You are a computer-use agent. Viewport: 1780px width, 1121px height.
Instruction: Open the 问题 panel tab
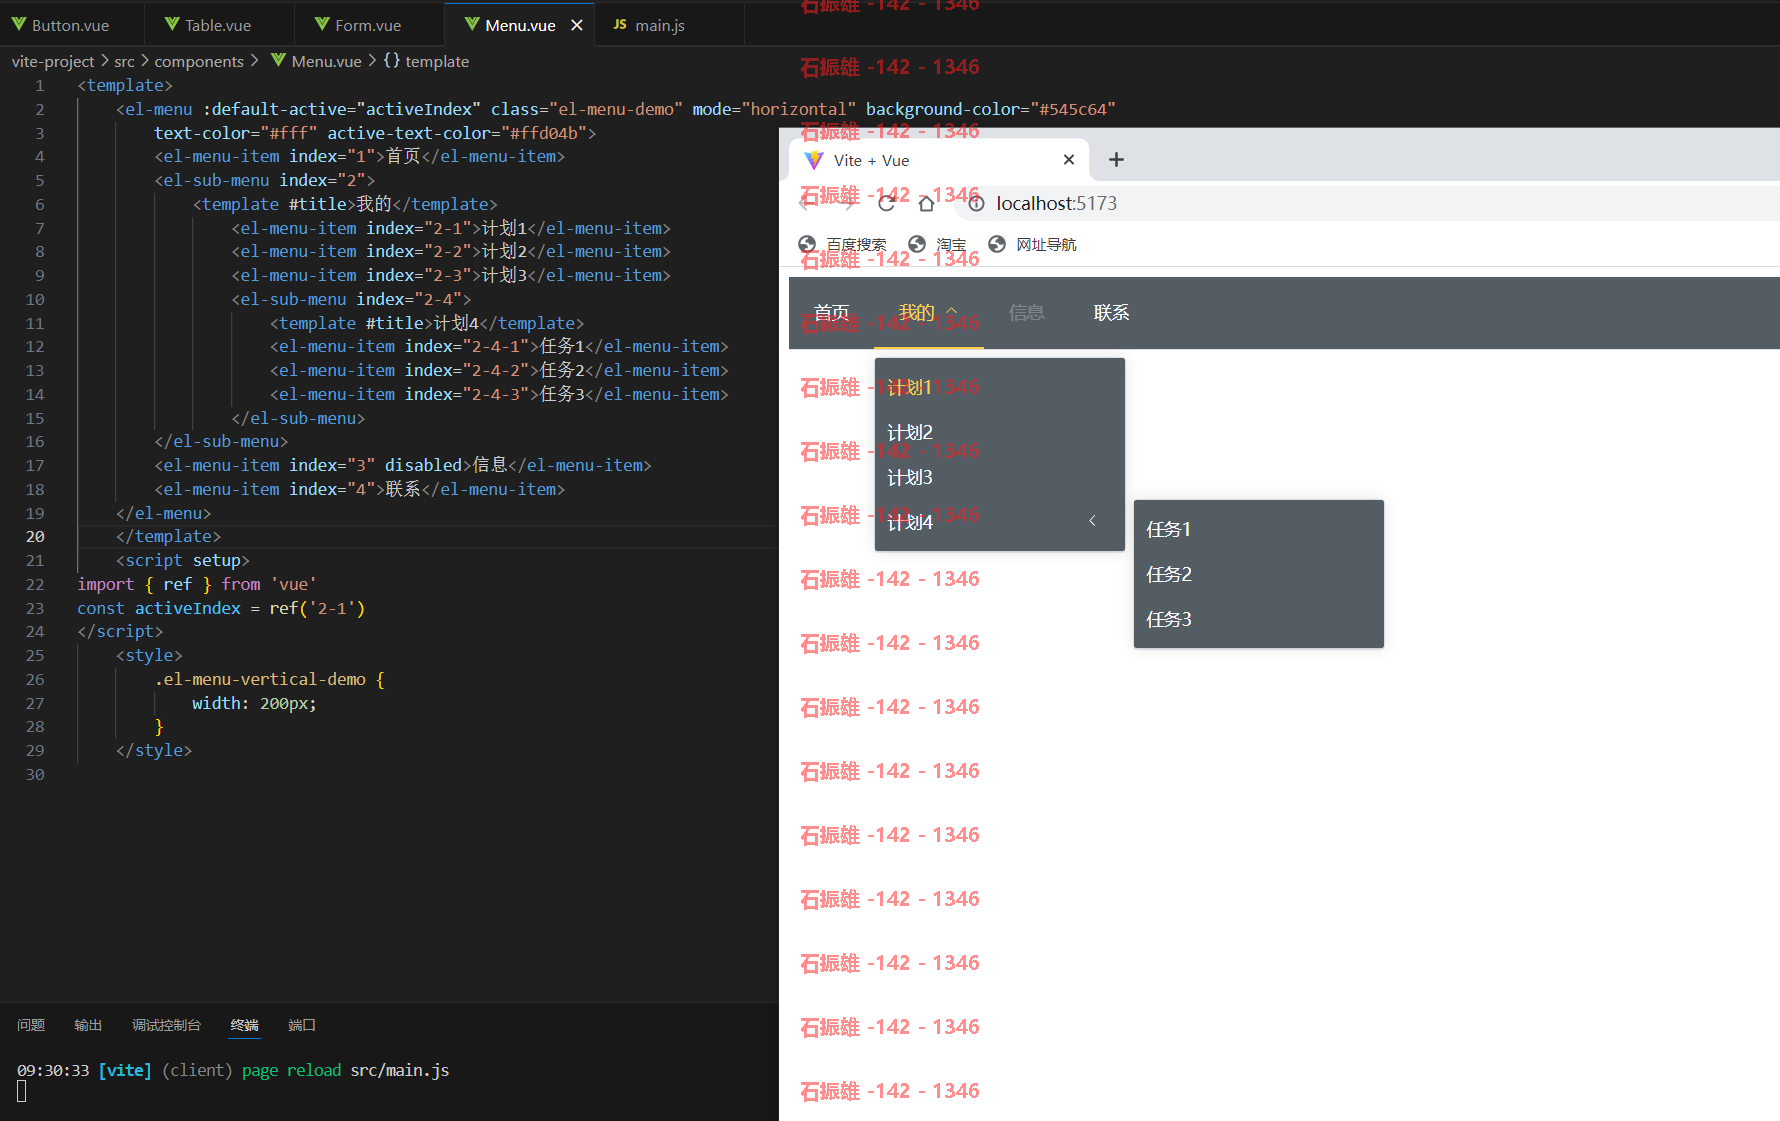(x=31, y=1025)
